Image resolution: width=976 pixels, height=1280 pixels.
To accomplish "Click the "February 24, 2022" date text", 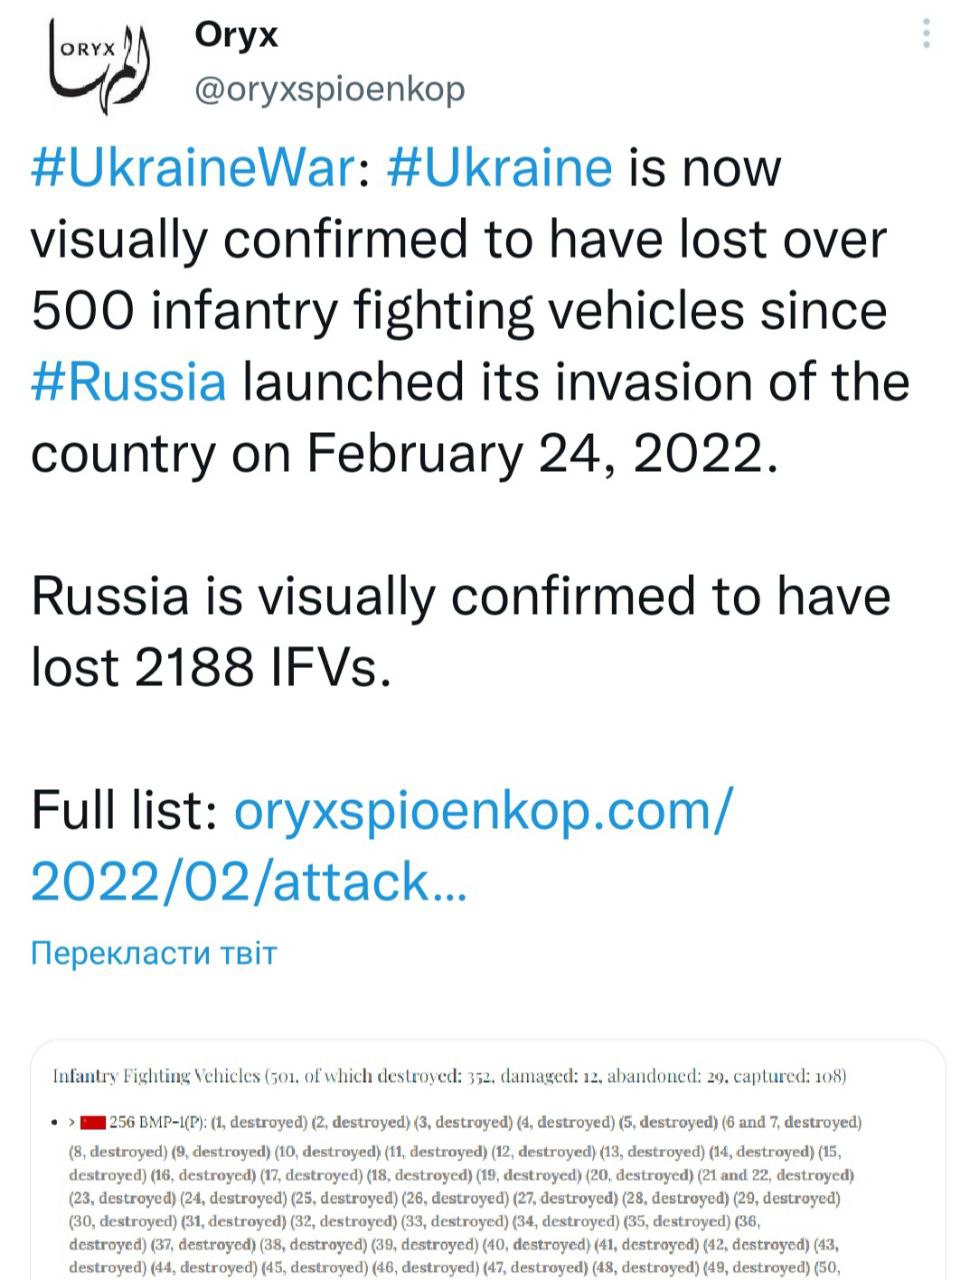I will [540, 454].
